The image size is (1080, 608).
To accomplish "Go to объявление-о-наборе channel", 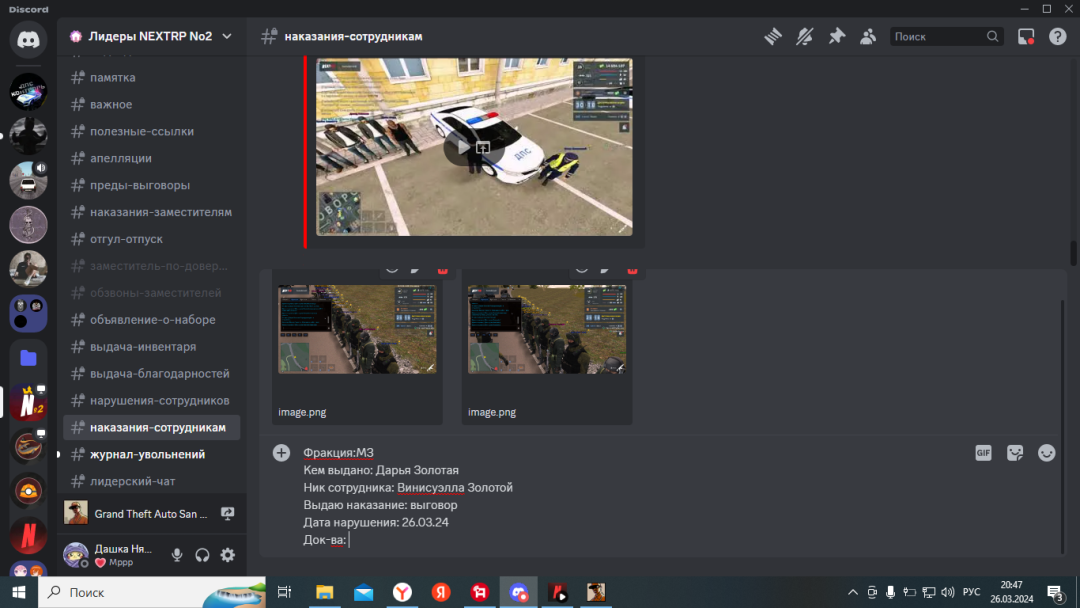I will [152, 319].
